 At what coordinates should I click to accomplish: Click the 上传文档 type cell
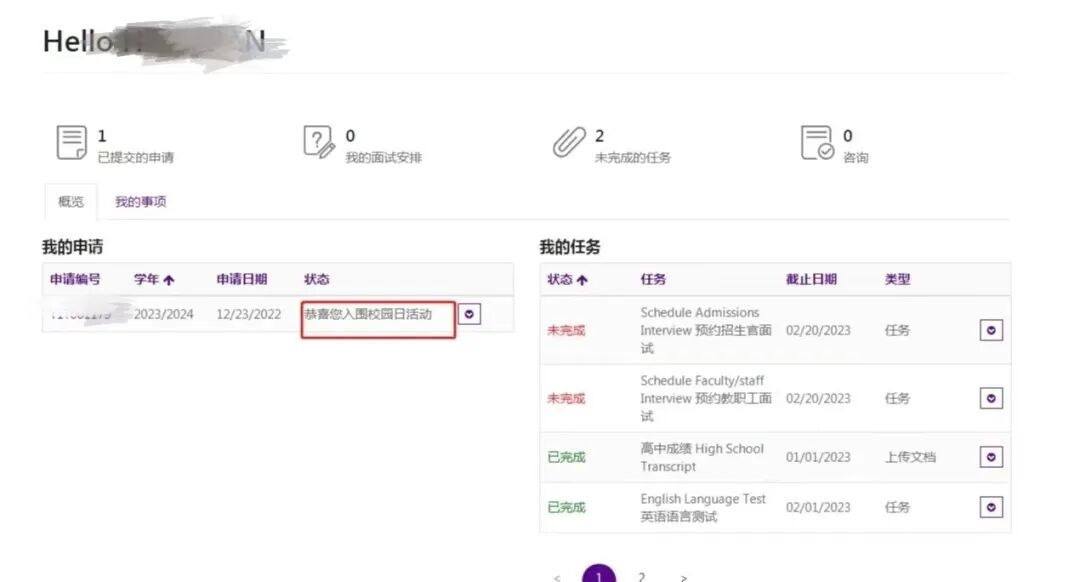coord(910,457)
